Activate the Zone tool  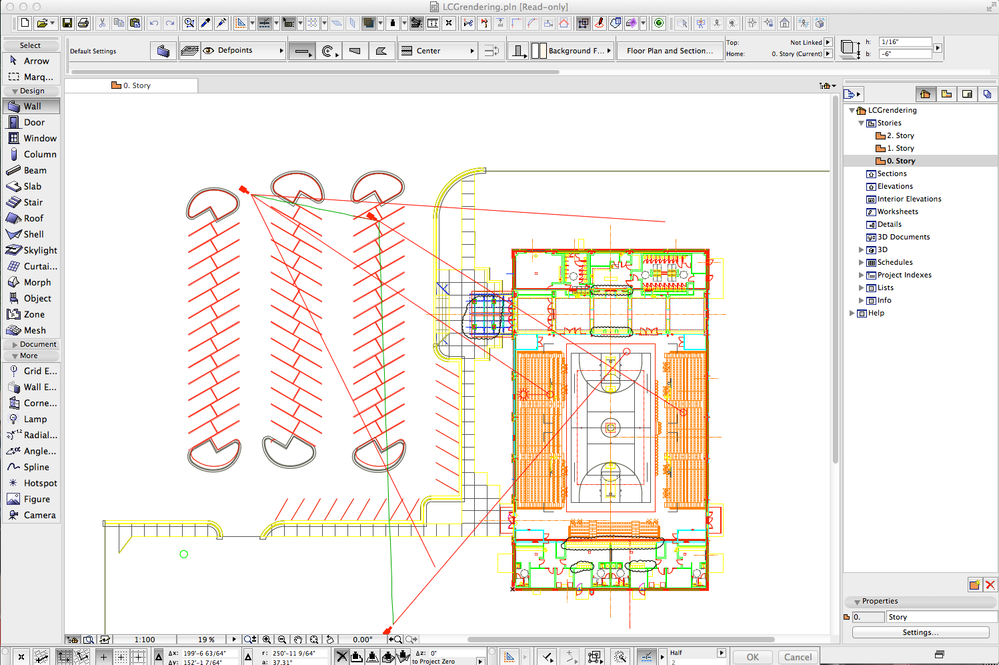(32, 314)
